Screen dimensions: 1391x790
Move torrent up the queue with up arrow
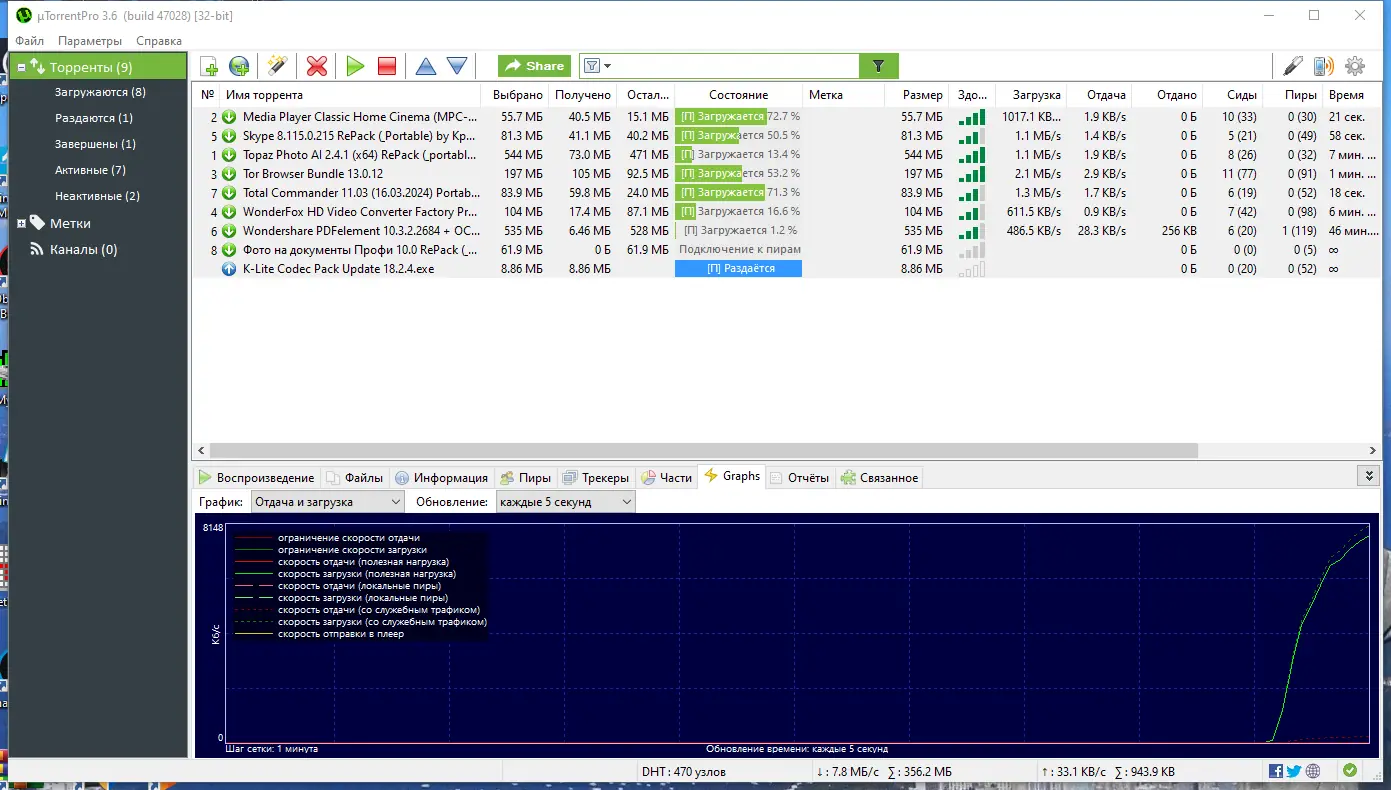(426, 66)
